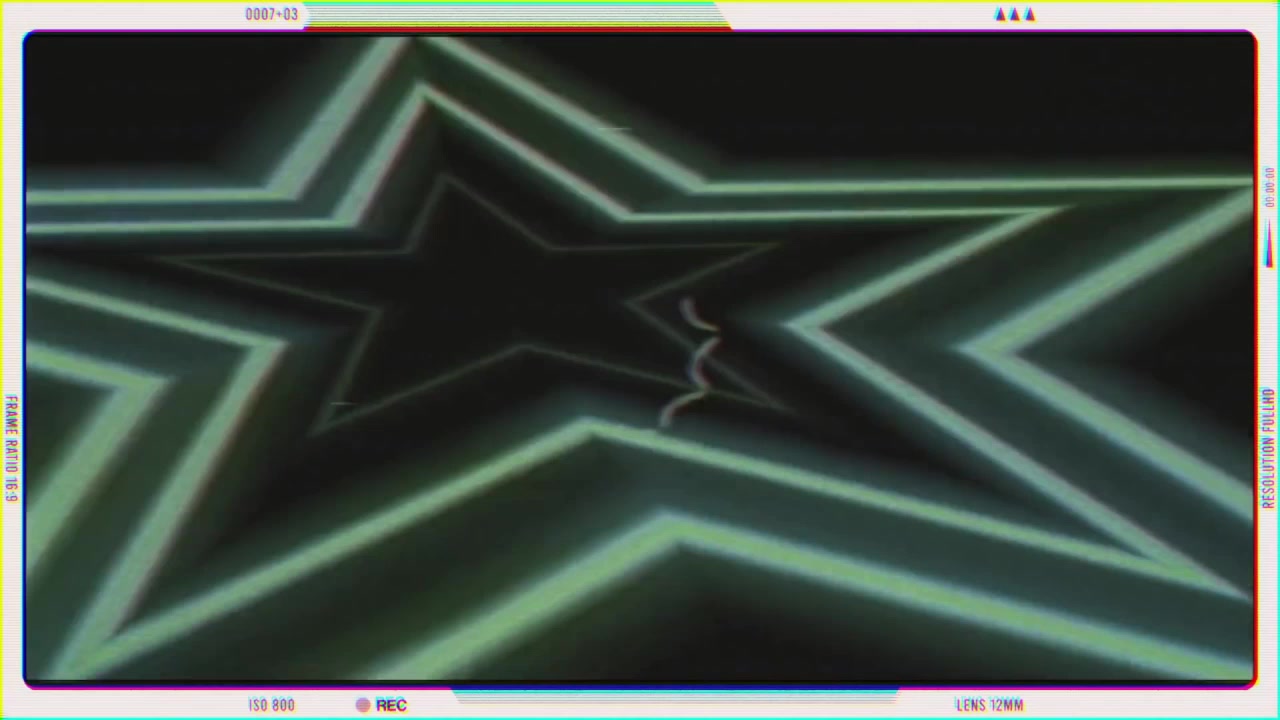Screen dimensions: 1280x720
Task: Click the LENS 12MM readout
Action: (x=989, y=705)
